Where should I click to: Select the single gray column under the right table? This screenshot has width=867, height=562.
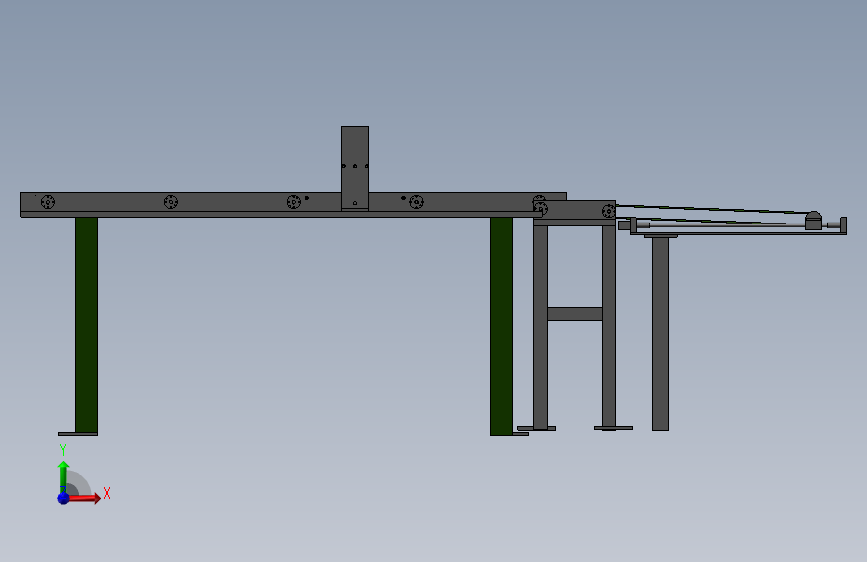pyautogui.click(x=660, y=334)
